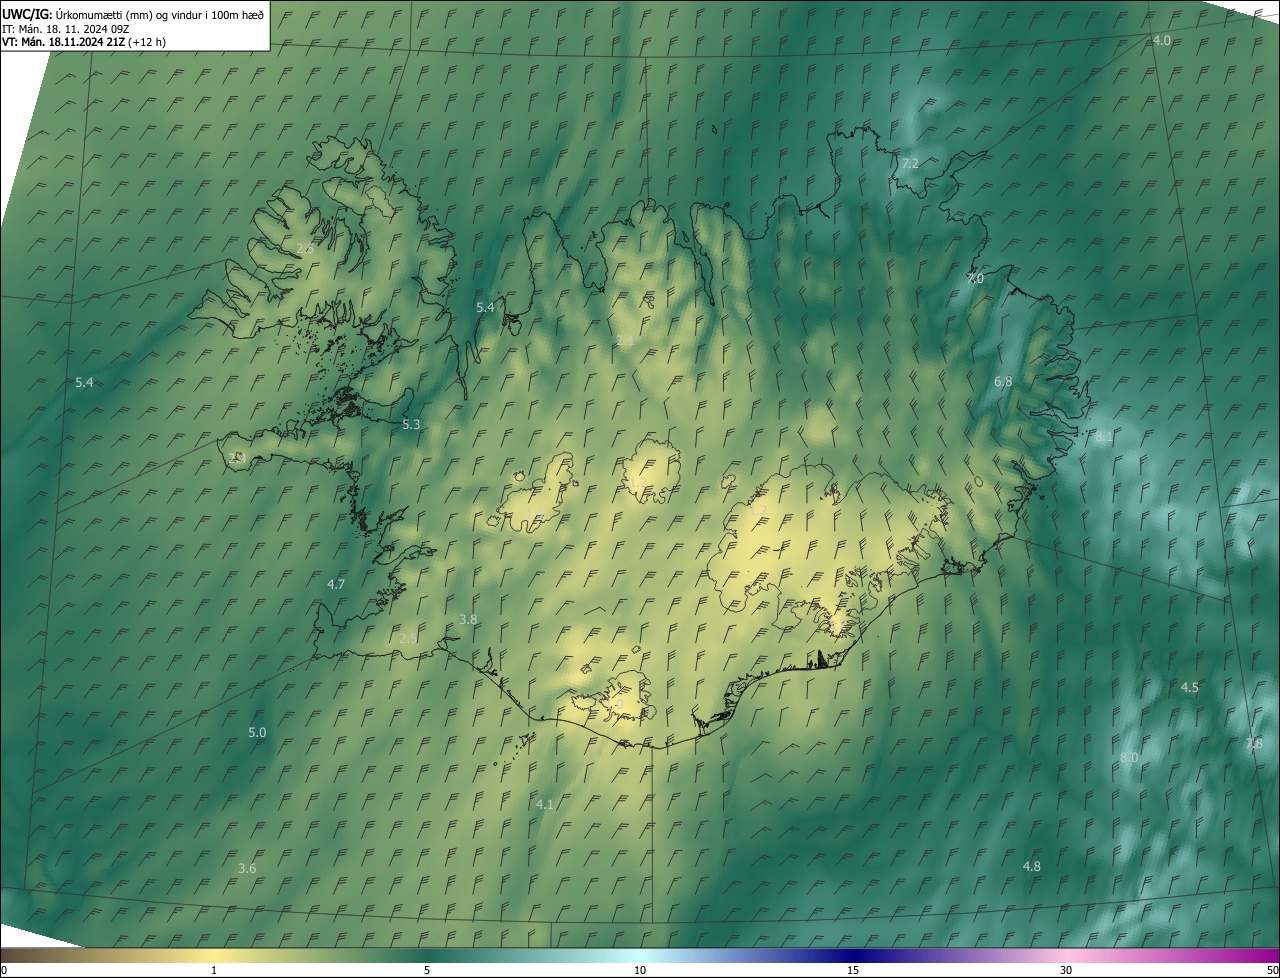The image size is (1280, 978).
Task: Click the '10' tick label on the colour scale
Action: (640, 971)
